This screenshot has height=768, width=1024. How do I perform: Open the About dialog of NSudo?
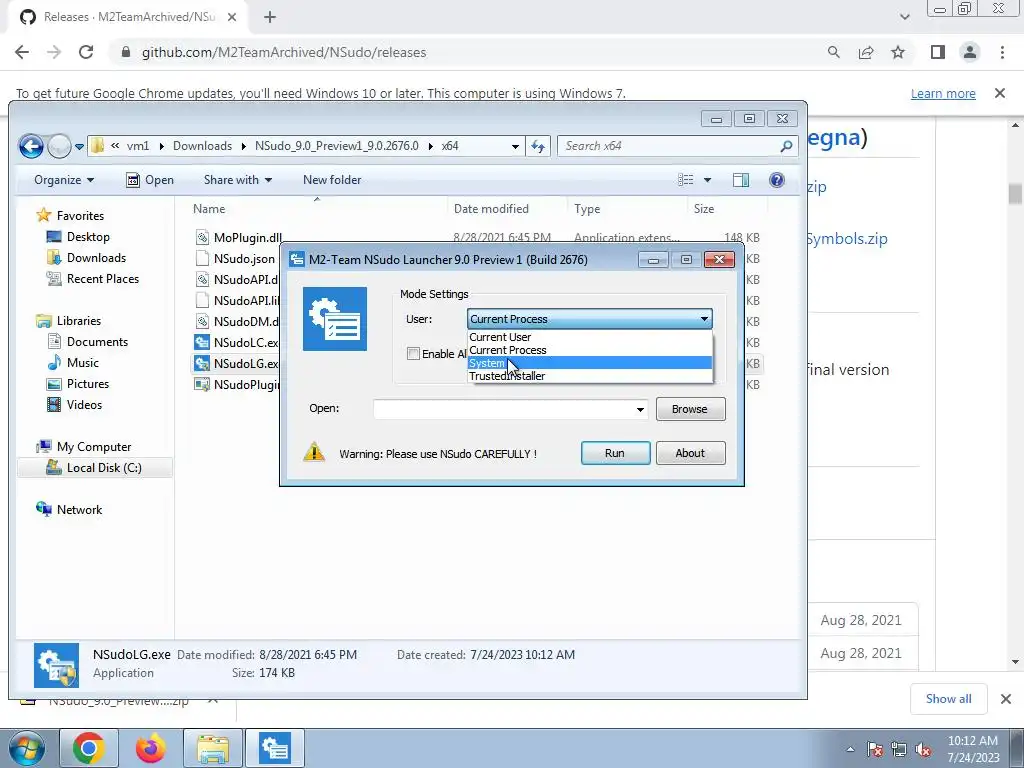[690, 453]
